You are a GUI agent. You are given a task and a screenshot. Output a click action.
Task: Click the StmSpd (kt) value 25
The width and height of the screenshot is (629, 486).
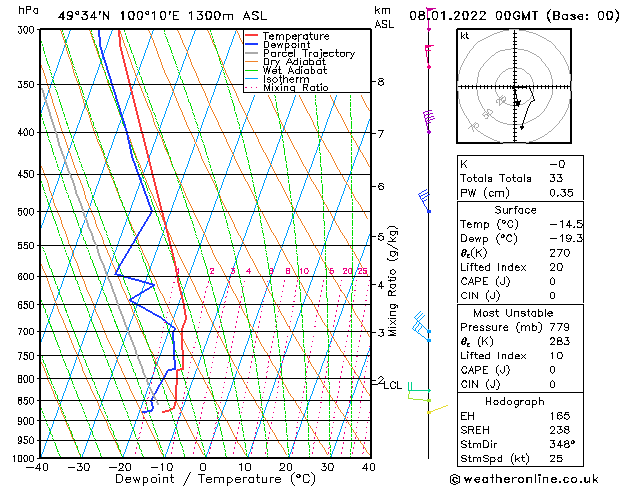pyautogui.click(x=556, y=458)
